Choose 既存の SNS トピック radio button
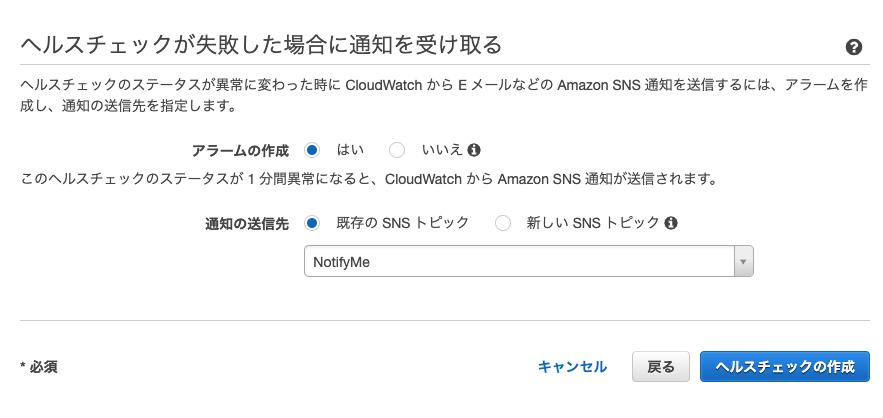 click(311, 223)
